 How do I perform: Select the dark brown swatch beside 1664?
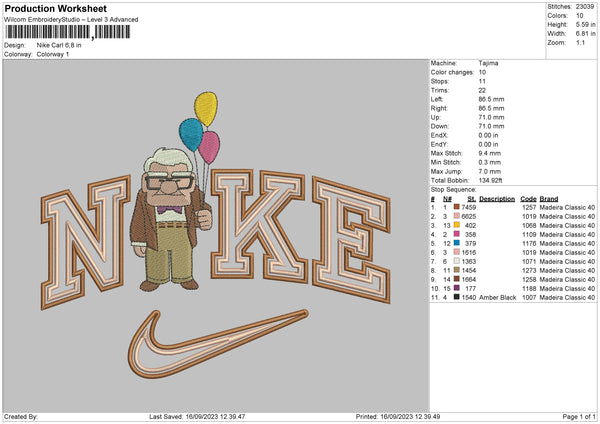tap(456, 279)
